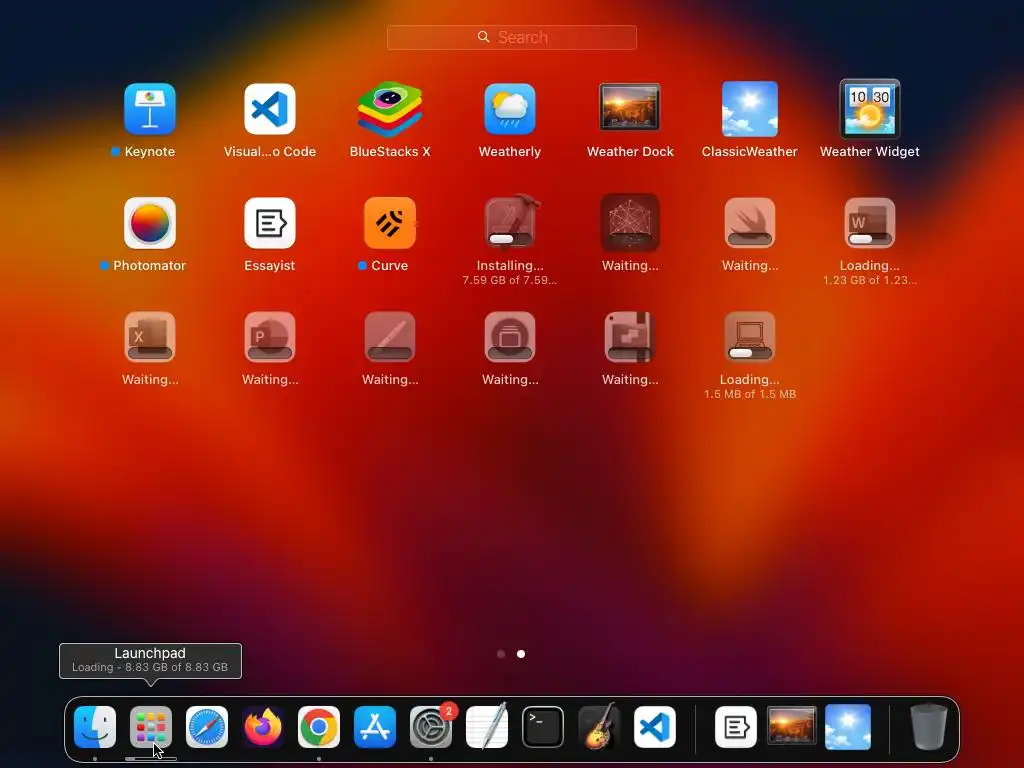
Task: Launch Visual Studio Code from Launchpad grid
Action: pos(270,108)
